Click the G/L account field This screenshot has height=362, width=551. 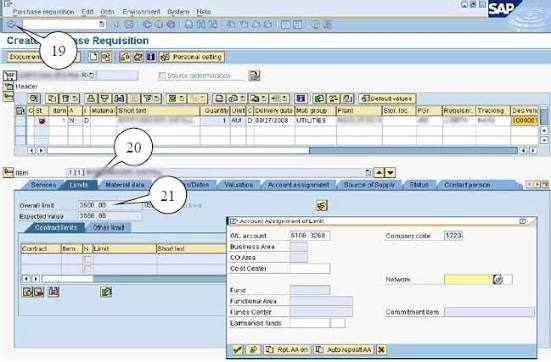point(310,235)
